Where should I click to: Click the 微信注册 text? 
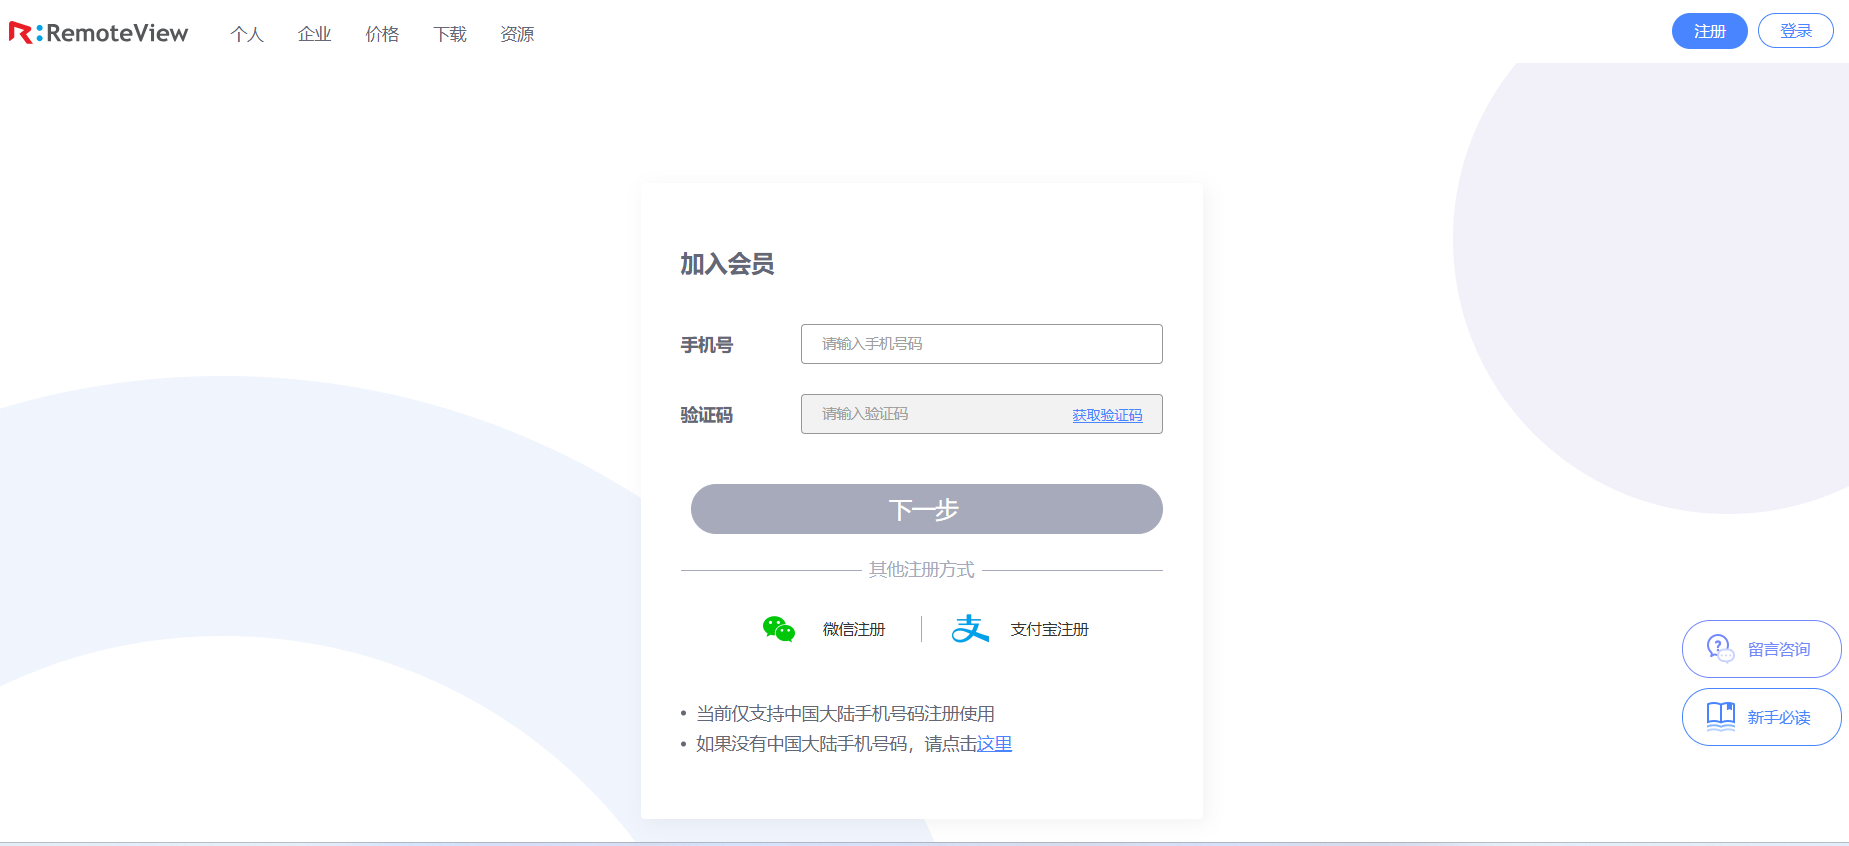click(x=853, y=629)
